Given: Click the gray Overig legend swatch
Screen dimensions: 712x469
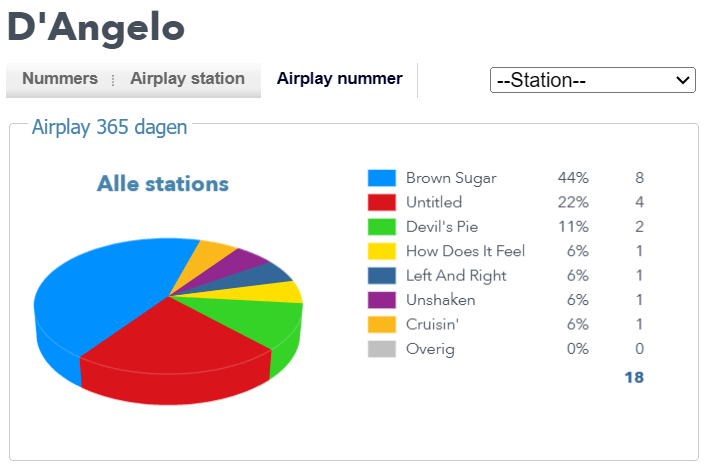Looking at the screenshot, I should point(382,349).
